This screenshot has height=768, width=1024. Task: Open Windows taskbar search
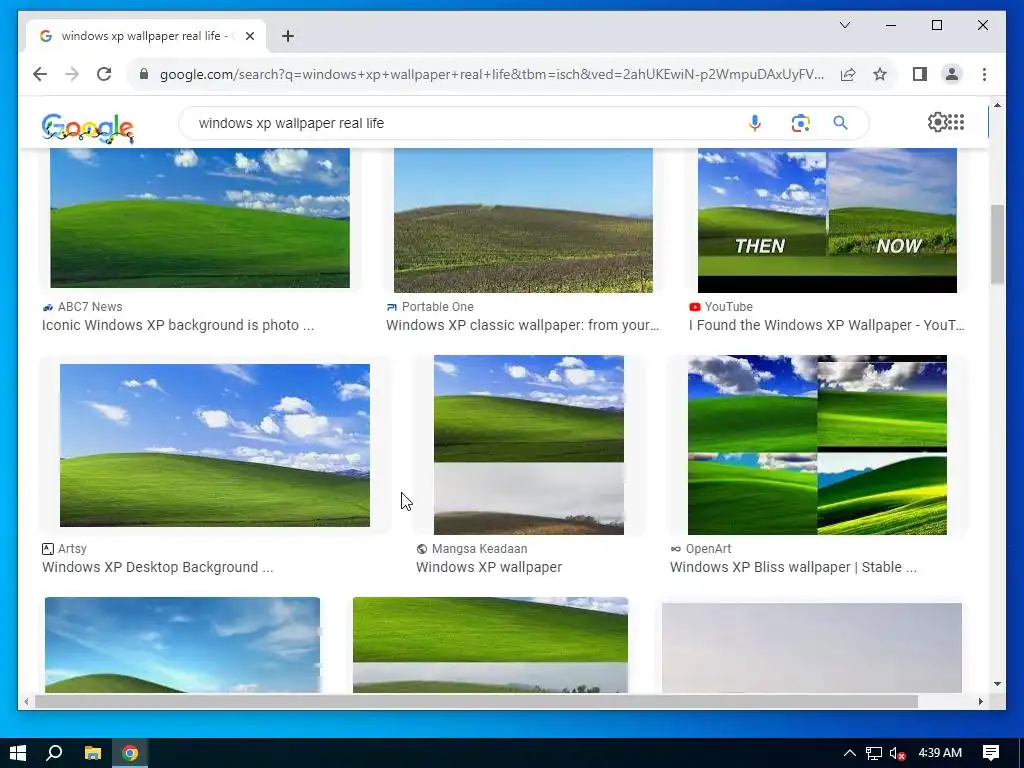click(54, 753)
